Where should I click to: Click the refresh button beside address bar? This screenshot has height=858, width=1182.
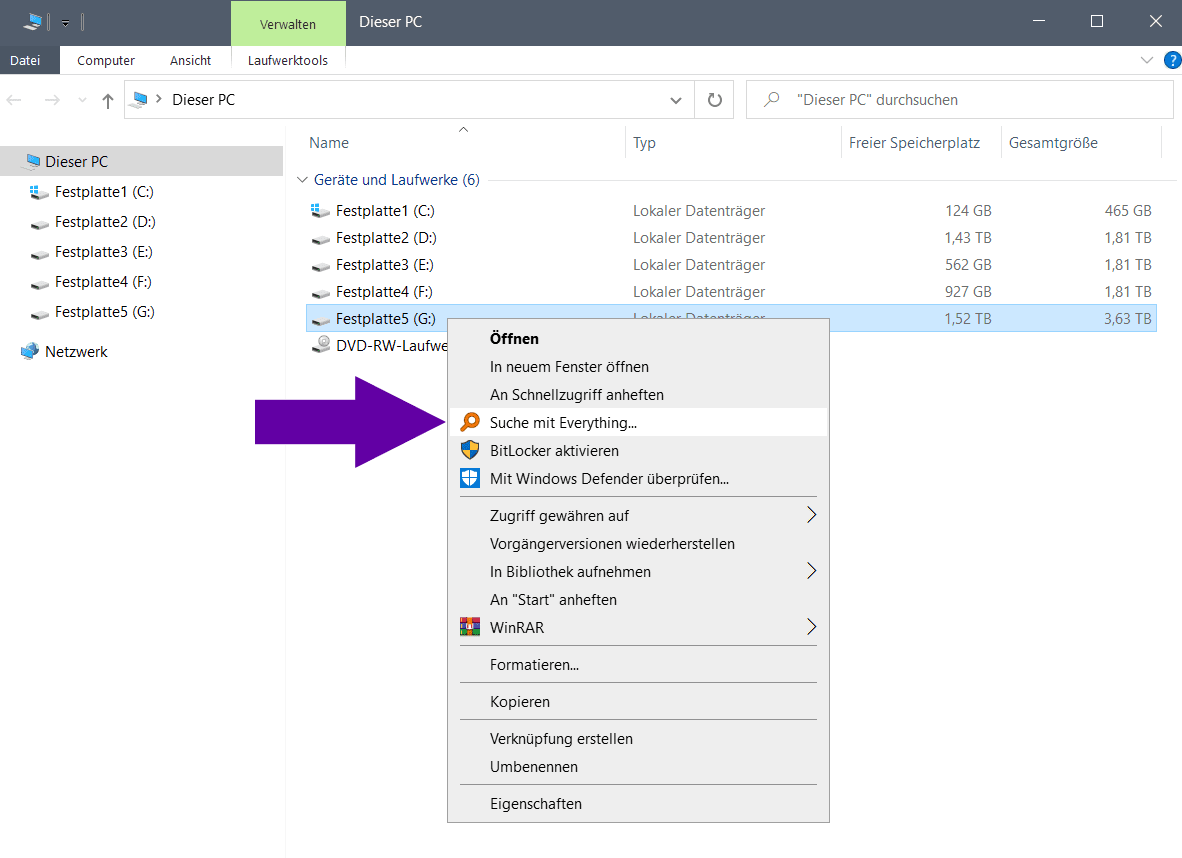714,100
